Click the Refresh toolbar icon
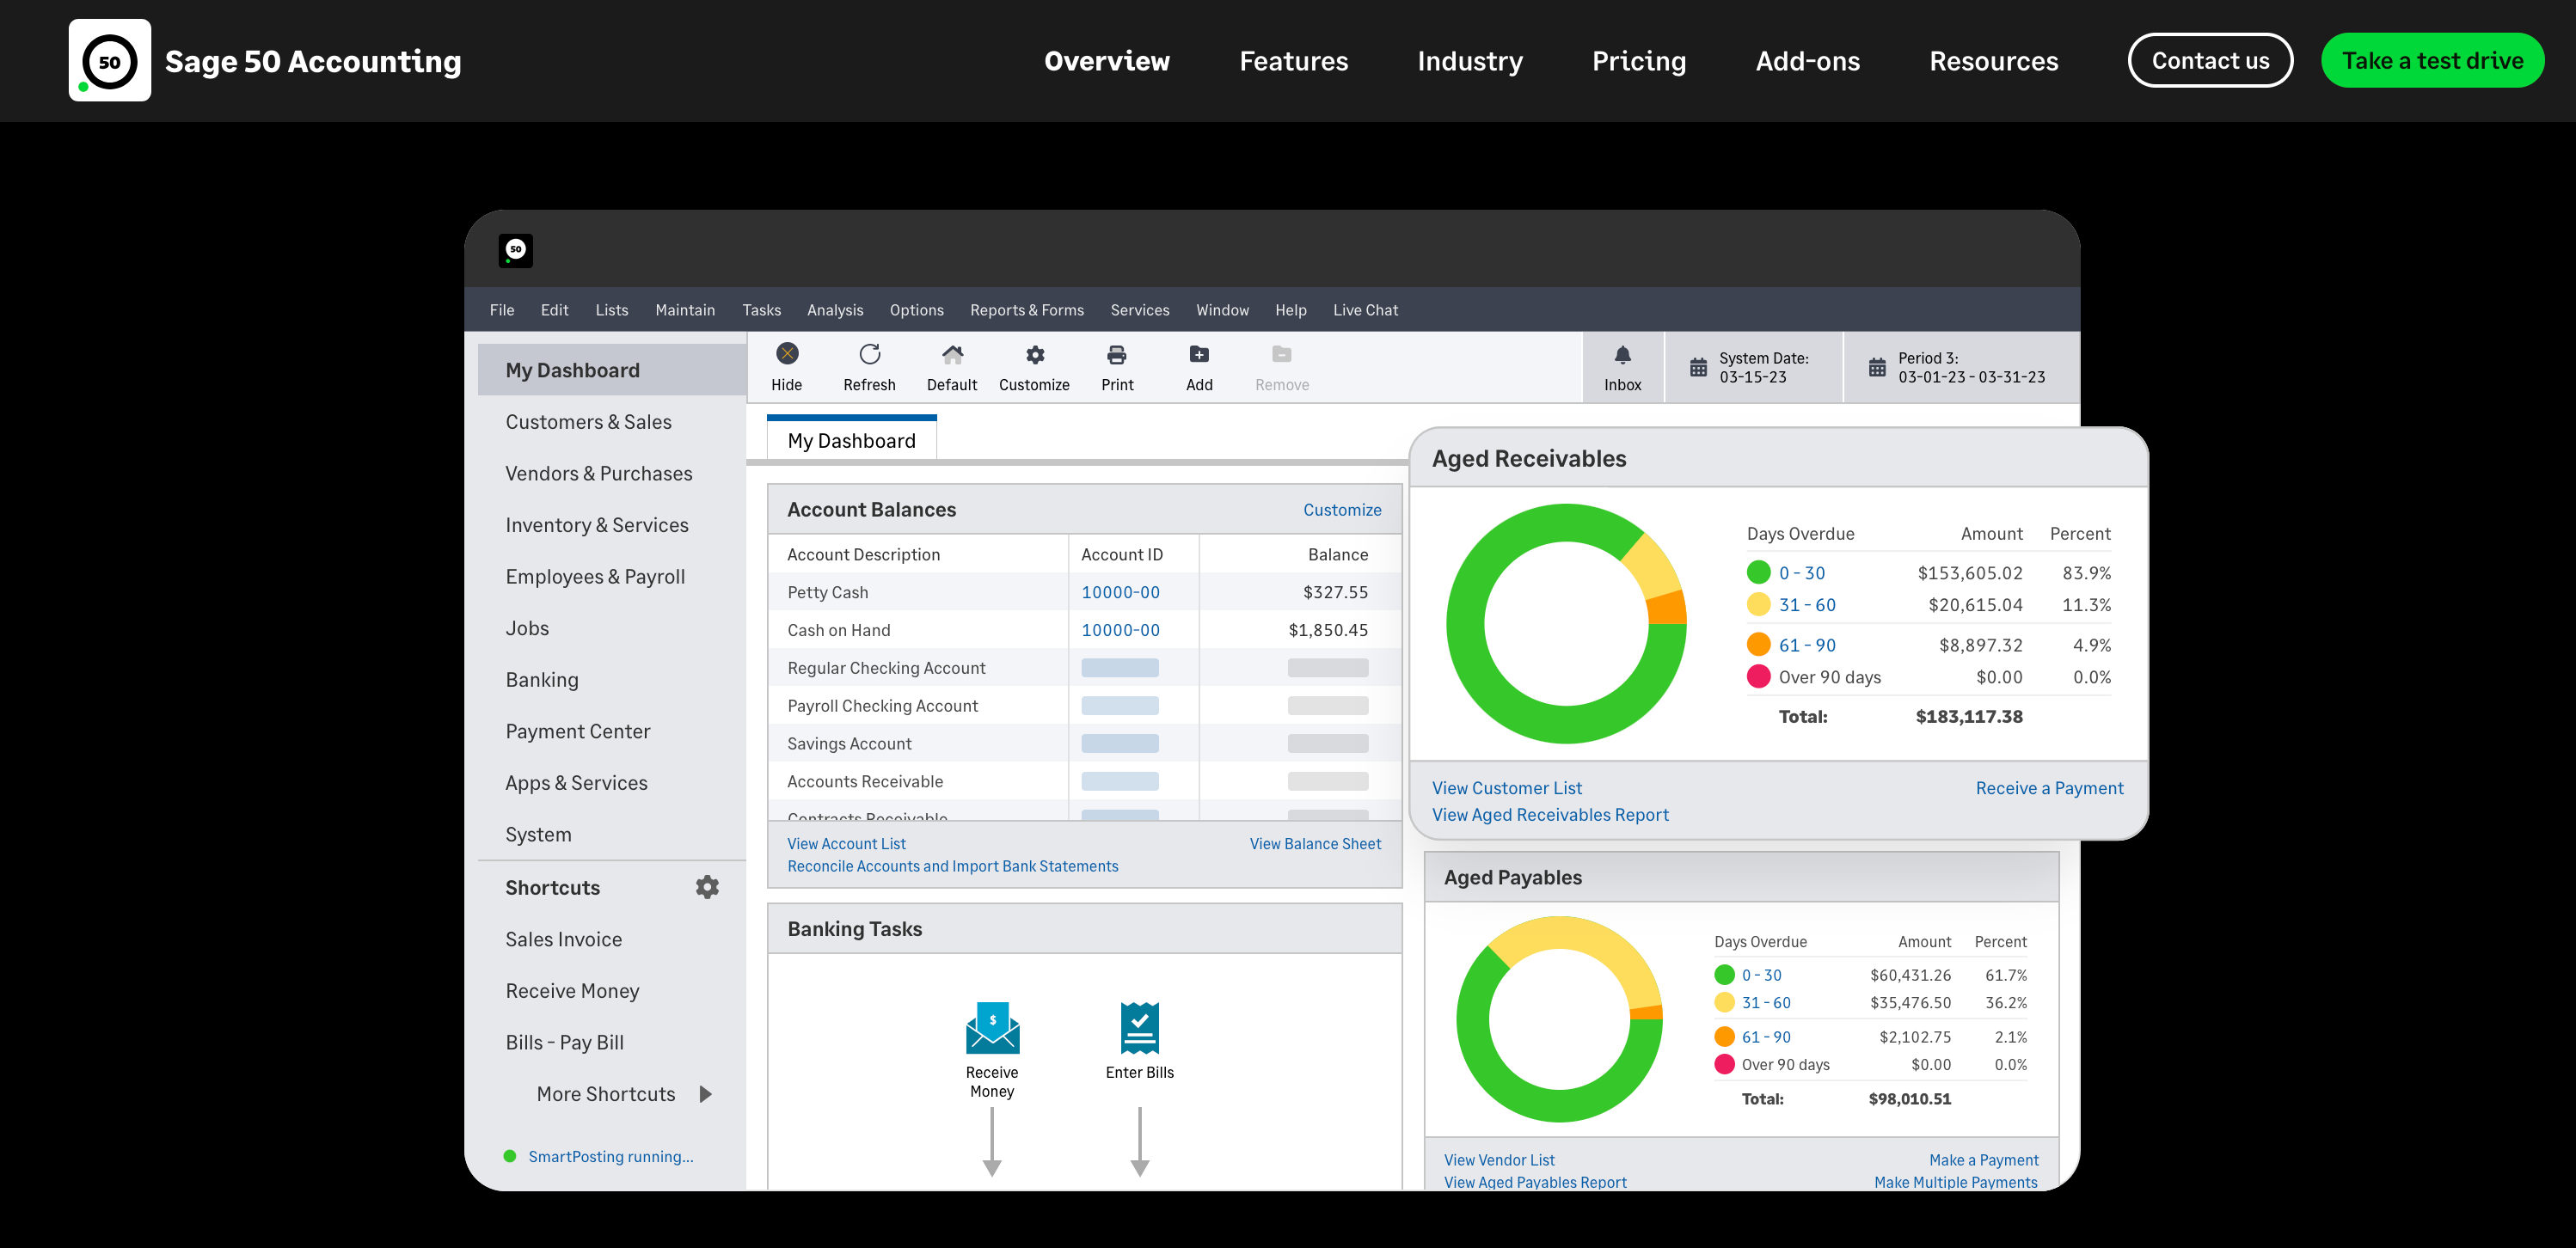 pos(869,354)
